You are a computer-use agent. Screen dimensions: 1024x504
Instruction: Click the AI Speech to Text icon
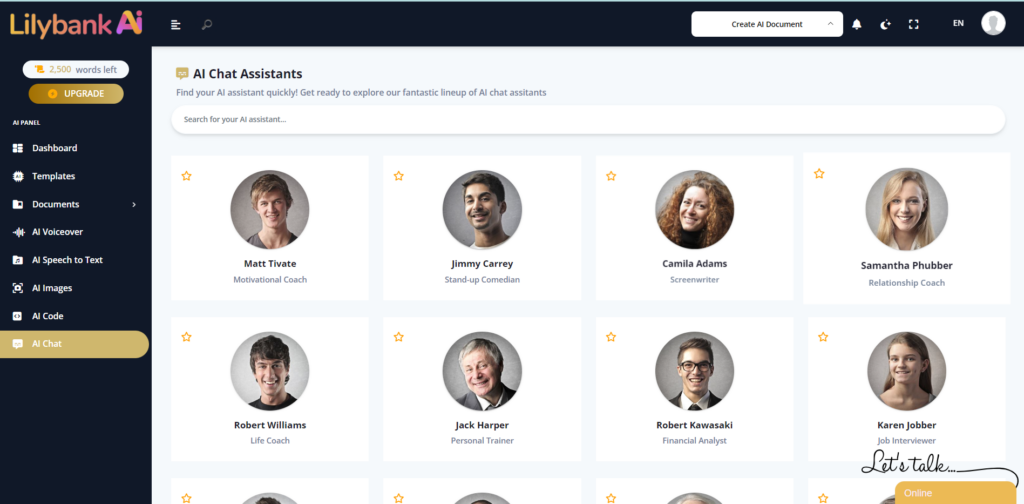[x=18, y=260]
